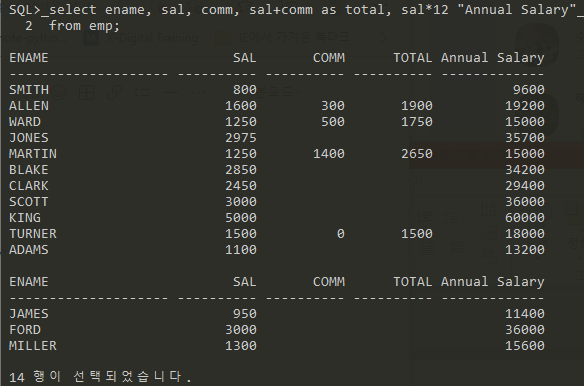Click CLARK's salary 2450

(x=241, y=186)
